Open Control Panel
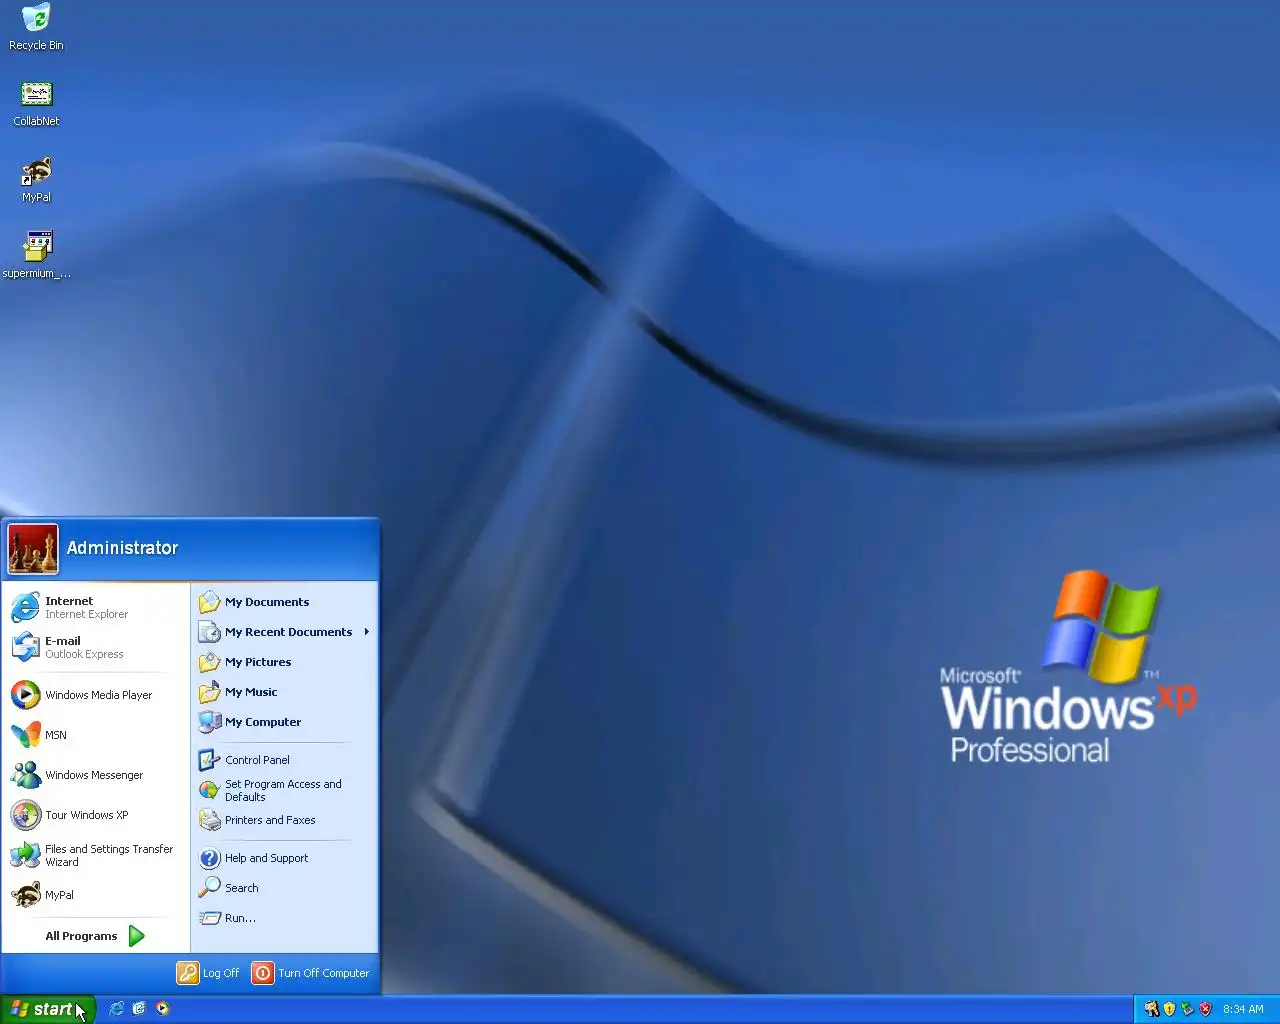This screenshot has height=1024, width=1280. 284,760
